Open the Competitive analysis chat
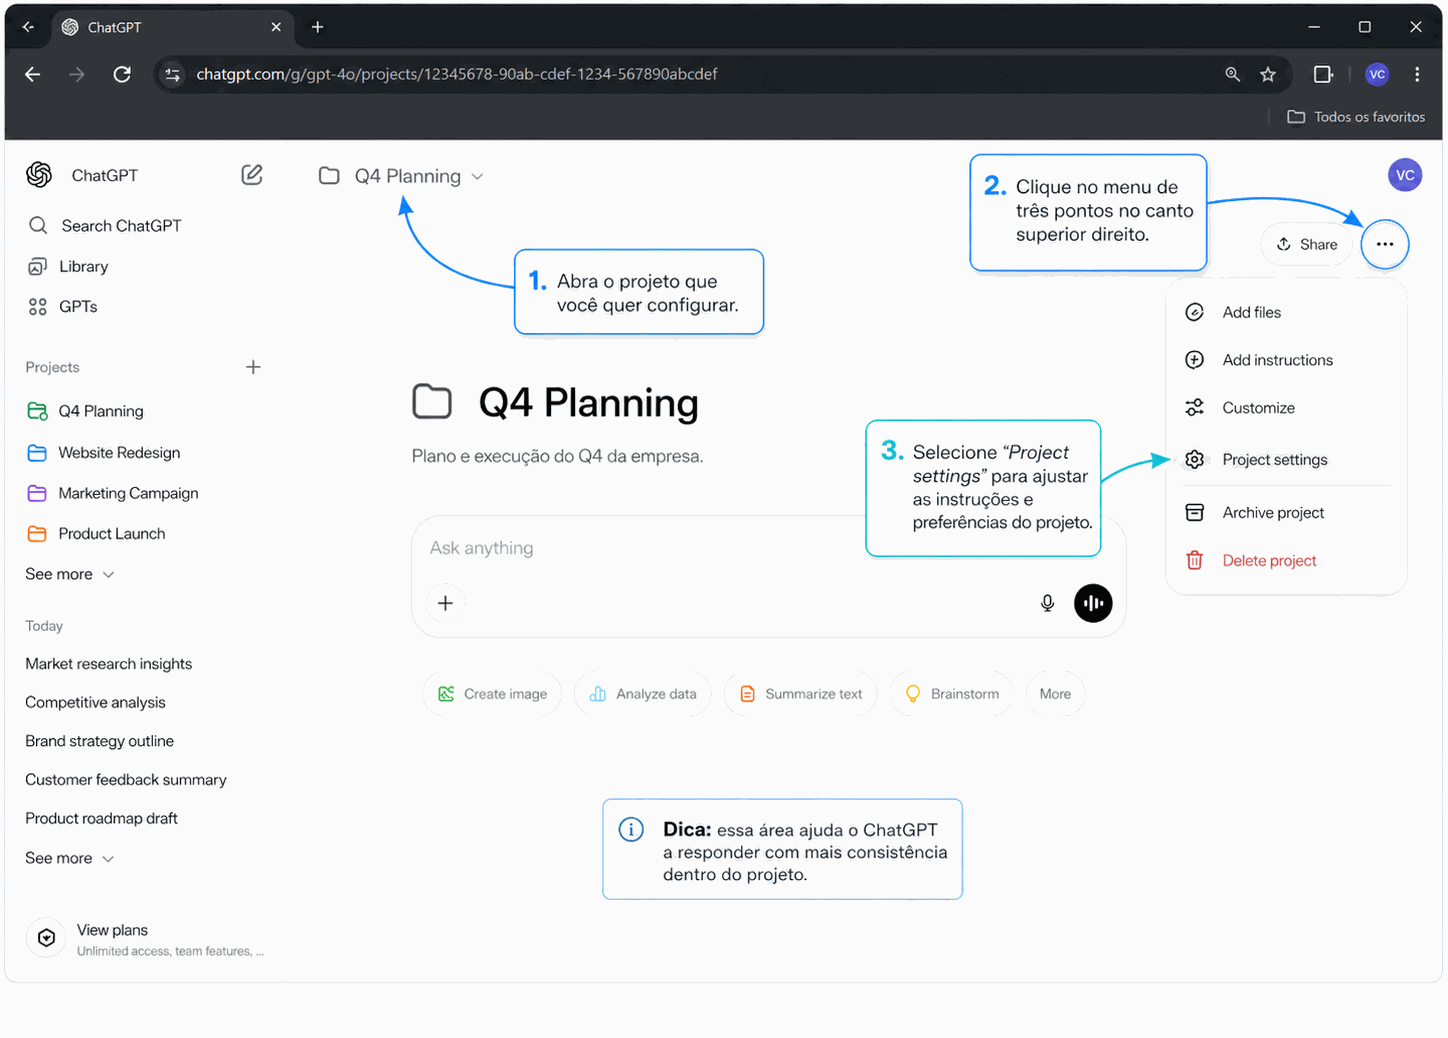This screenshot has height=1038, width=1448. pos(95,703)
